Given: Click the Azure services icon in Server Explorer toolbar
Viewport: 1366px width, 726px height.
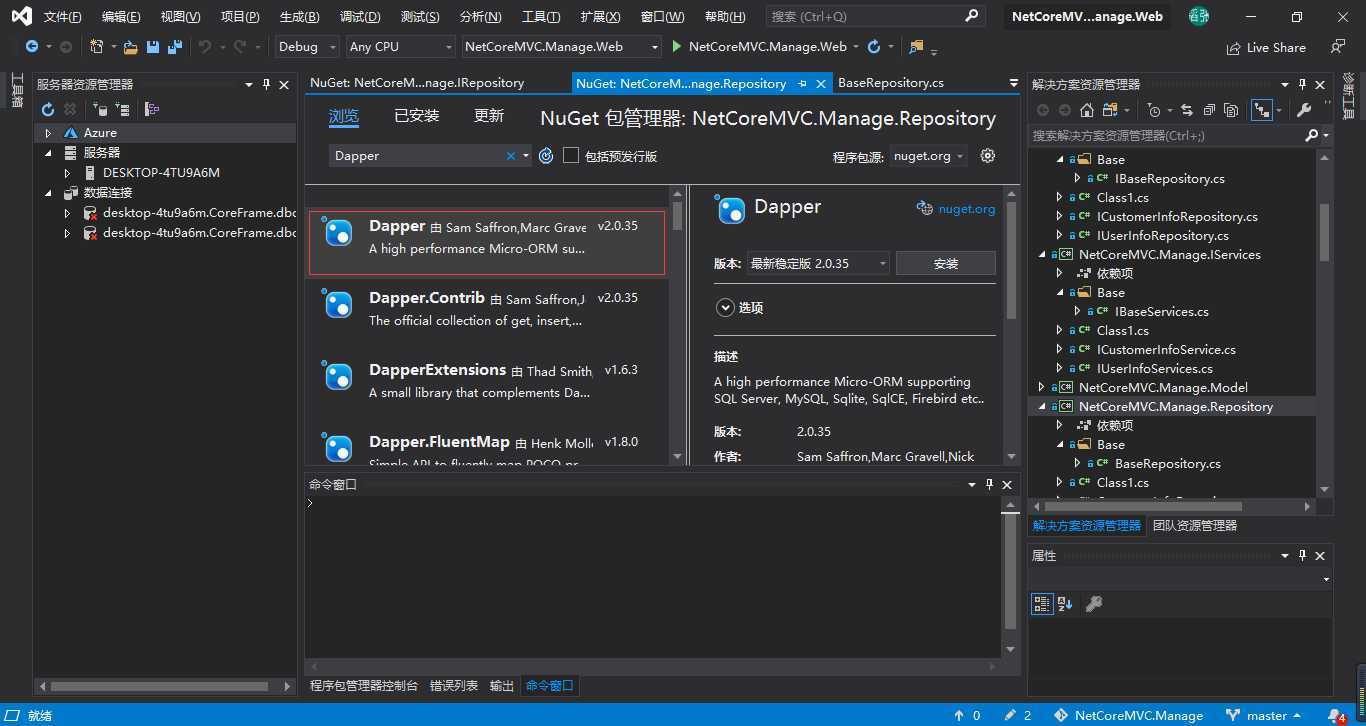Looking at the screenshot, I should point(152,110).
